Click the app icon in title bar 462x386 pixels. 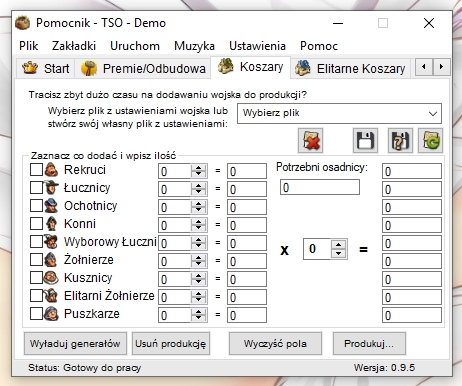pyautogui.click(x=23, y=23)
